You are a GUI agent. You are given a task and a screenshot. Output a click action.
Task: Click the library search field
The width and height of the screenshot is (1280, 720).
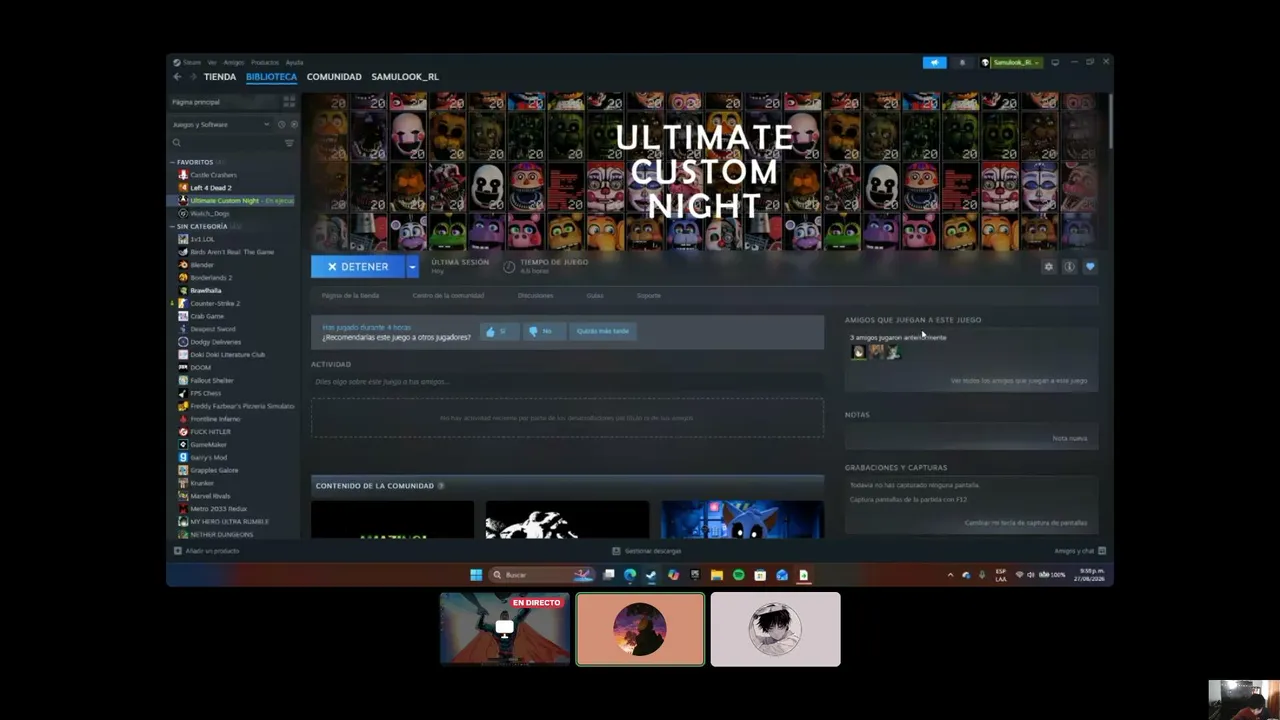[226, 143]
